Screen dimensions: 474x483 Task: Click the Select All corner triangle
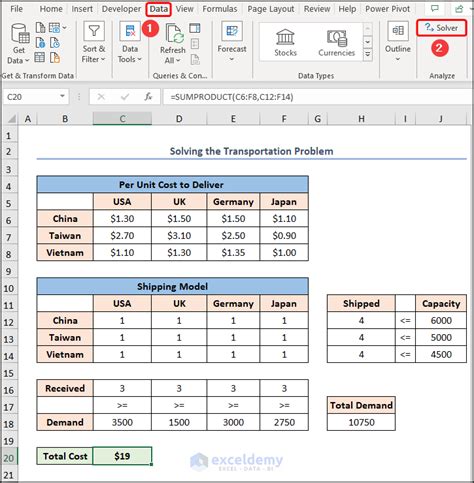11,119
